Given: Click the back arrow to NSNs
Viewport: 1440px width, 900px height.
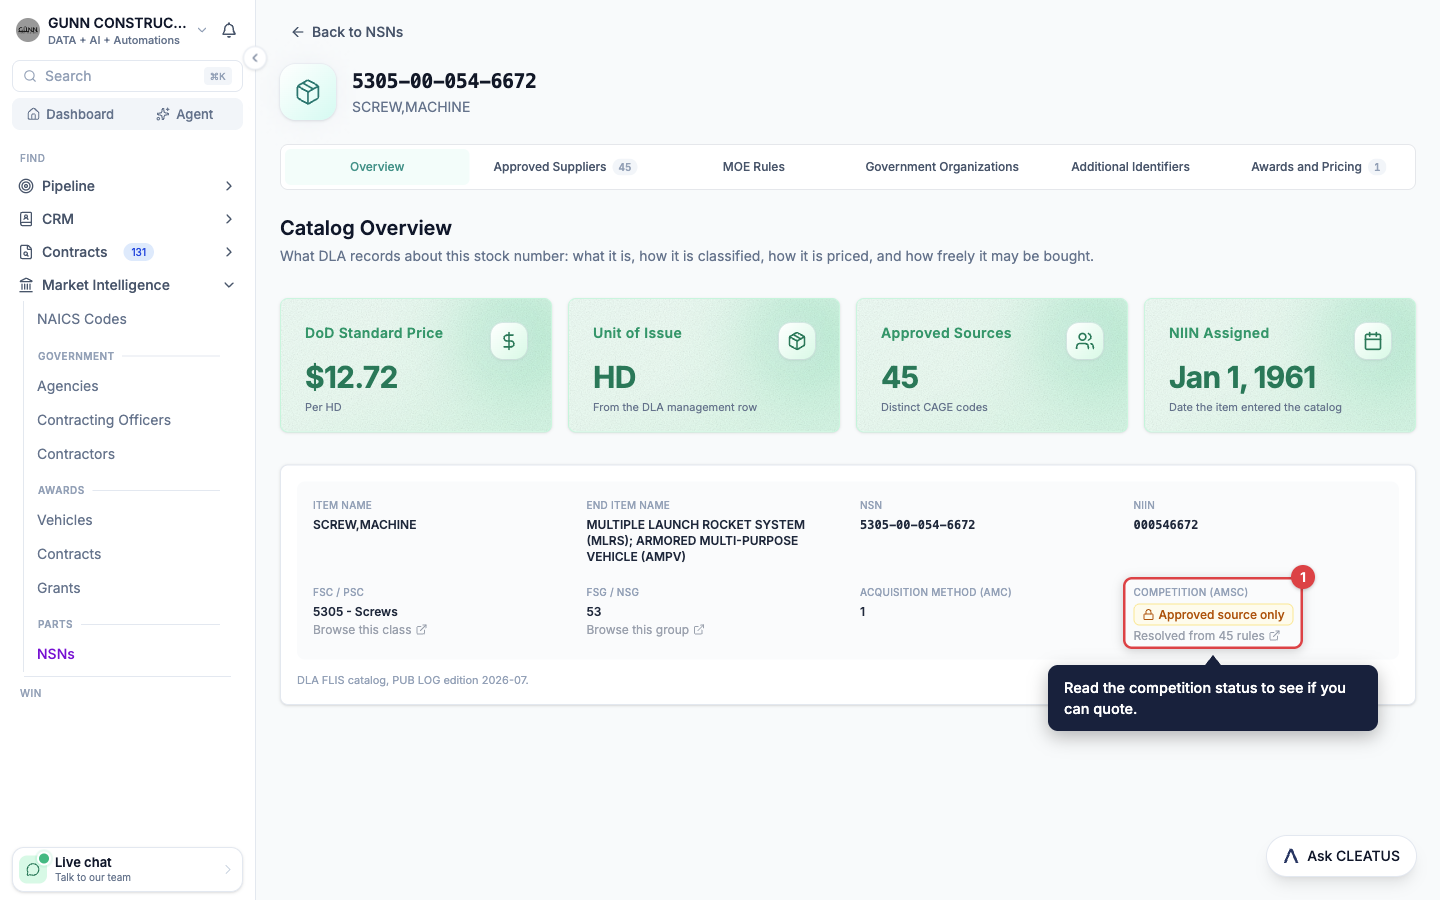Looking at the screenshot, I should click(x=297, y=32).
